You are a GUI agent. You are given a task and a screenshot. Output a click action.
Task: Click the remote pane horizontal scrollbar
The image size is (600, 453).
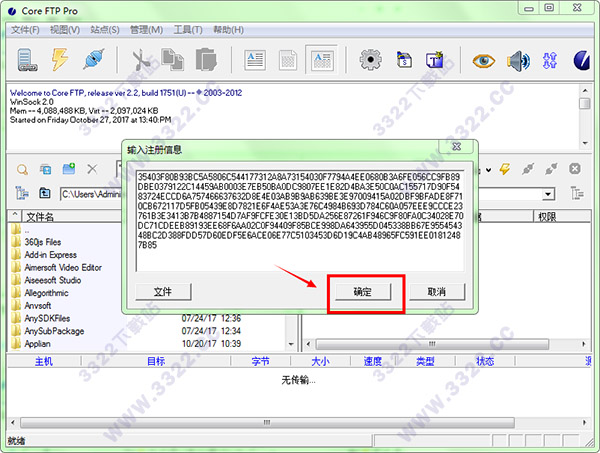point(432,344)
